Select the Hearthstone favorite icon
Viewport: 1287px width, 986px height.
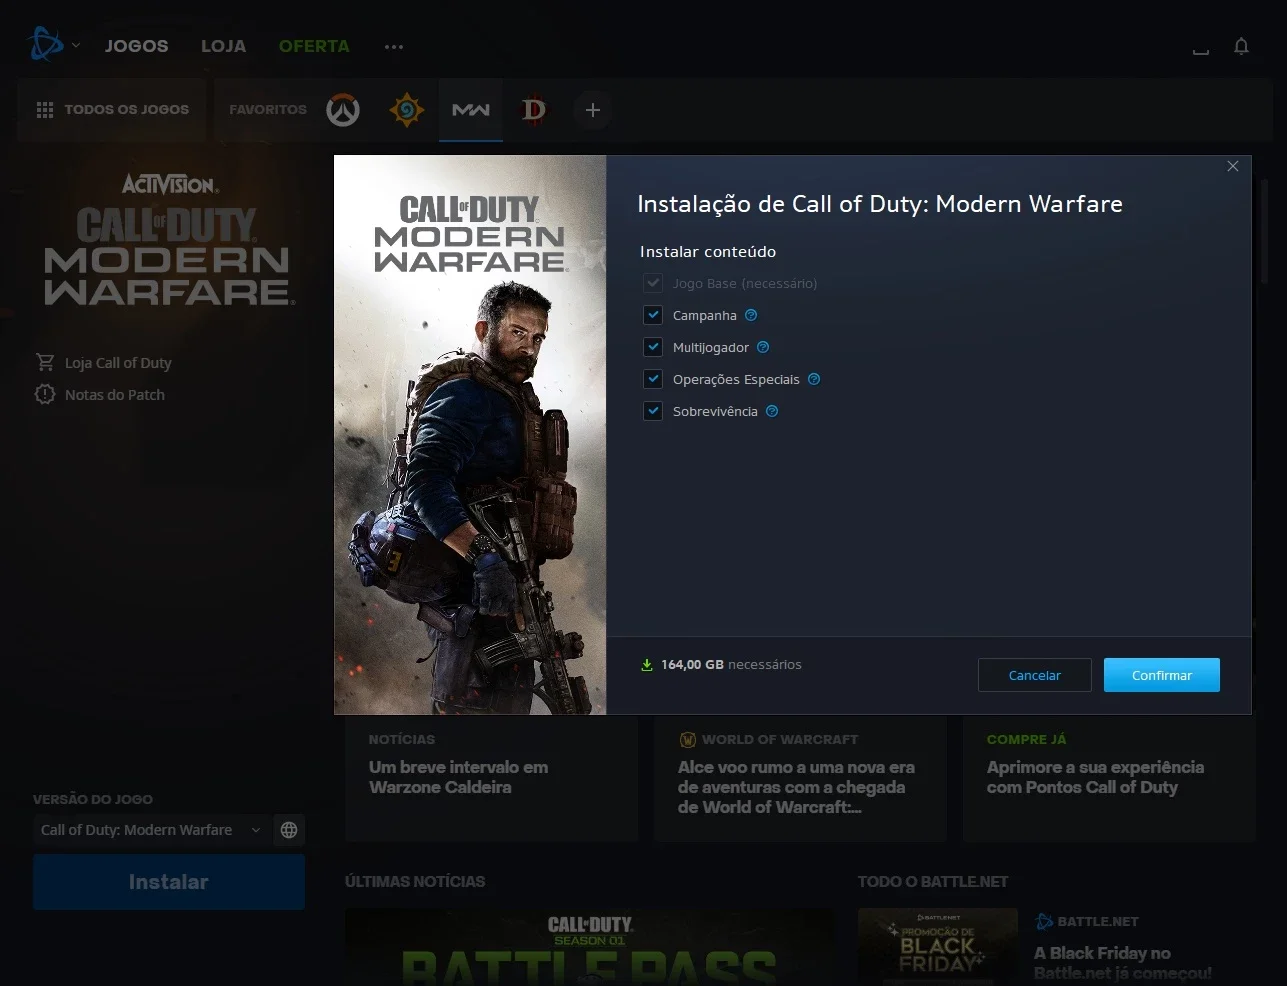(407, 110)
